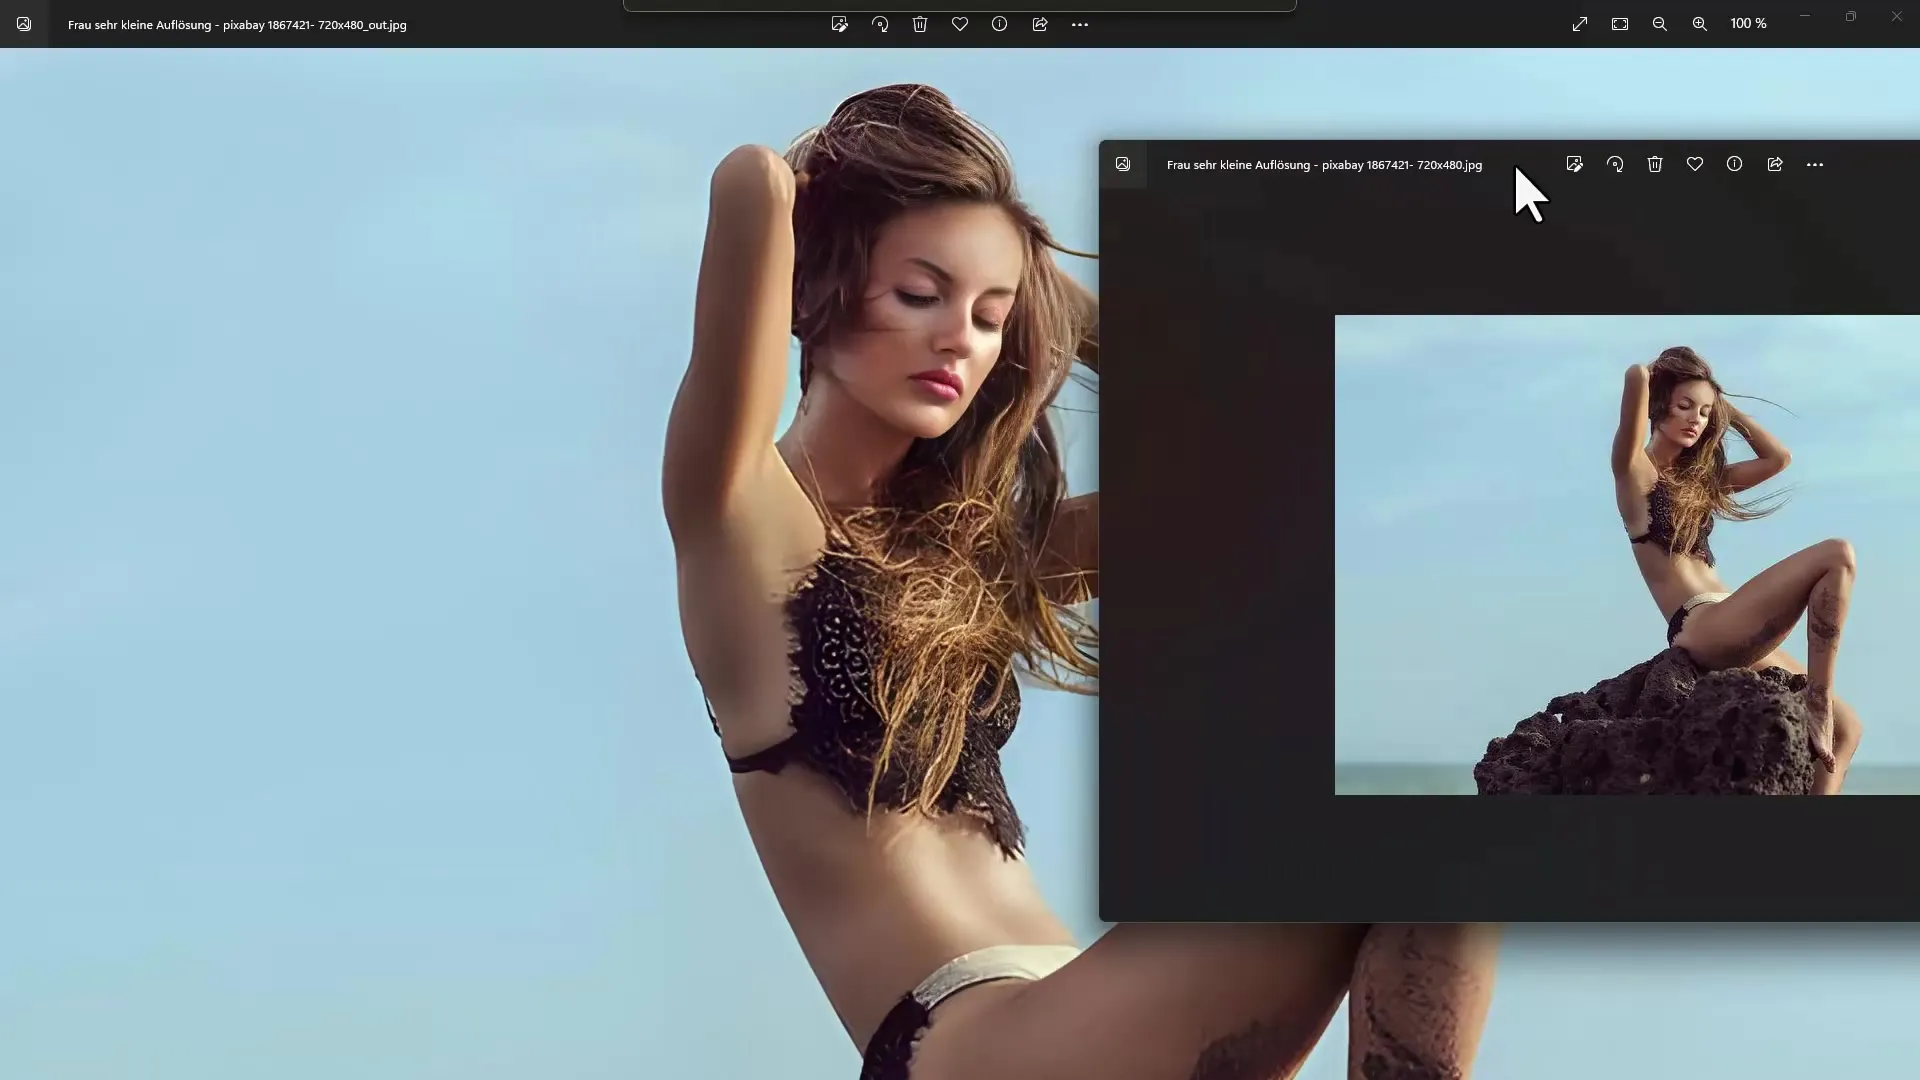
Task: Rotate the image in the 720x480.jpg window
Action: [1615, 164]
